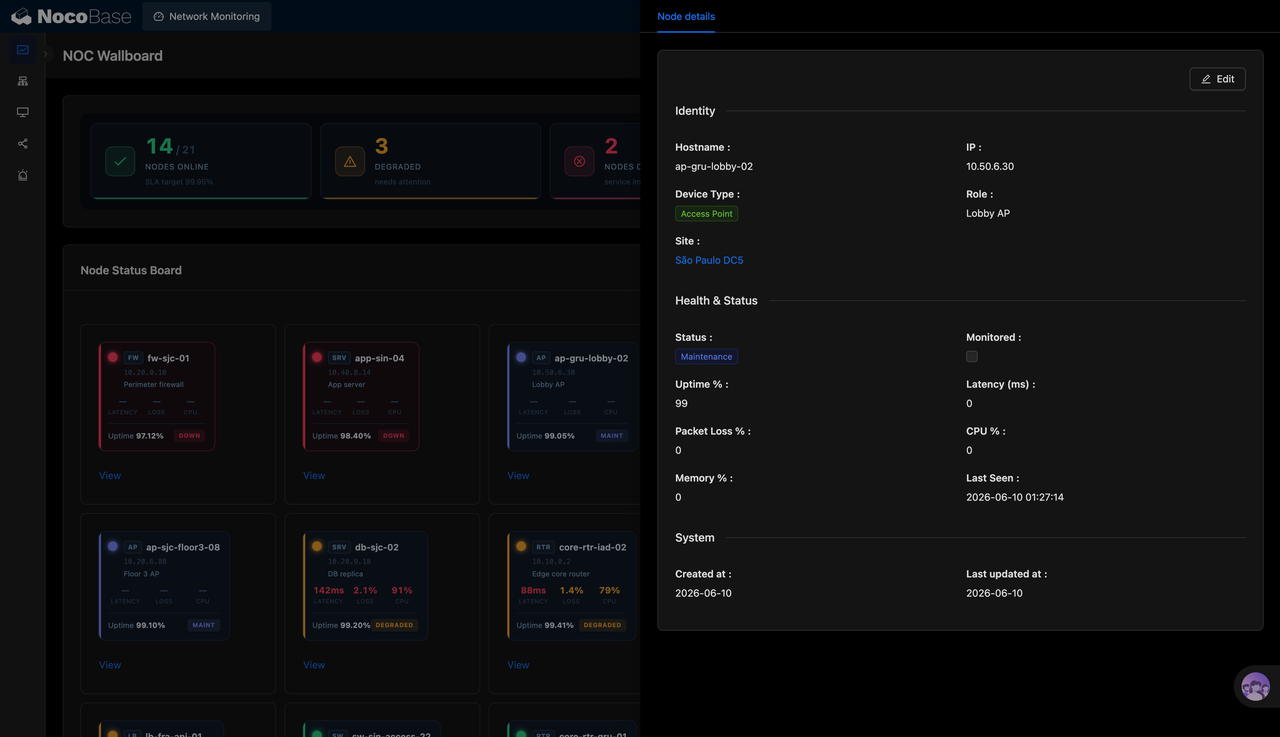Click the SRV badge on db-sjc-02 card

(x=339, y=547)
